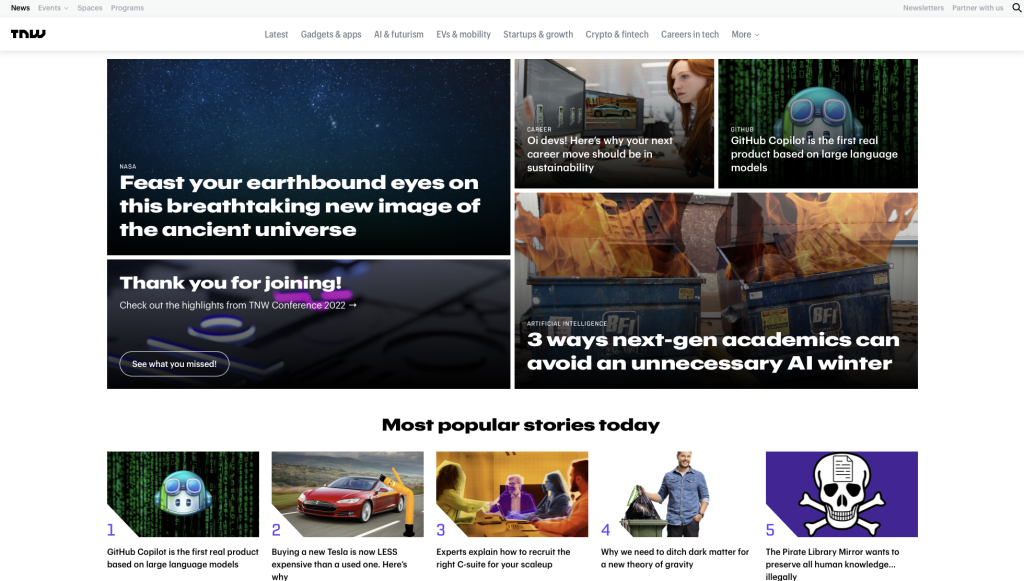Viewport: 1024px width, 581px height.
Task: Open the Latest section
Action: [x=276, y=35]
